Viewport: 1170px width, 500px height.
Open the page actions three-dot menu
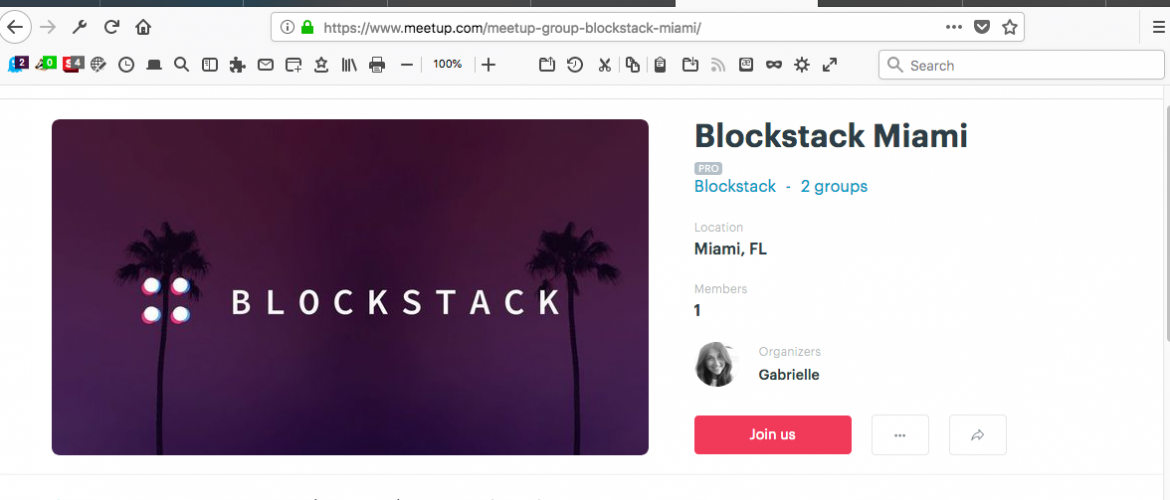pyautogui.click(x=954, y=27)
